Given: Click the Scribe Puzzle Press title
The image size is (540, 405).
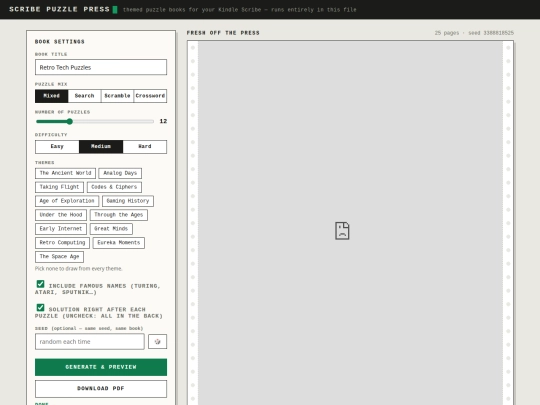Looking at the screenshot, I should (x=59, y=9).
